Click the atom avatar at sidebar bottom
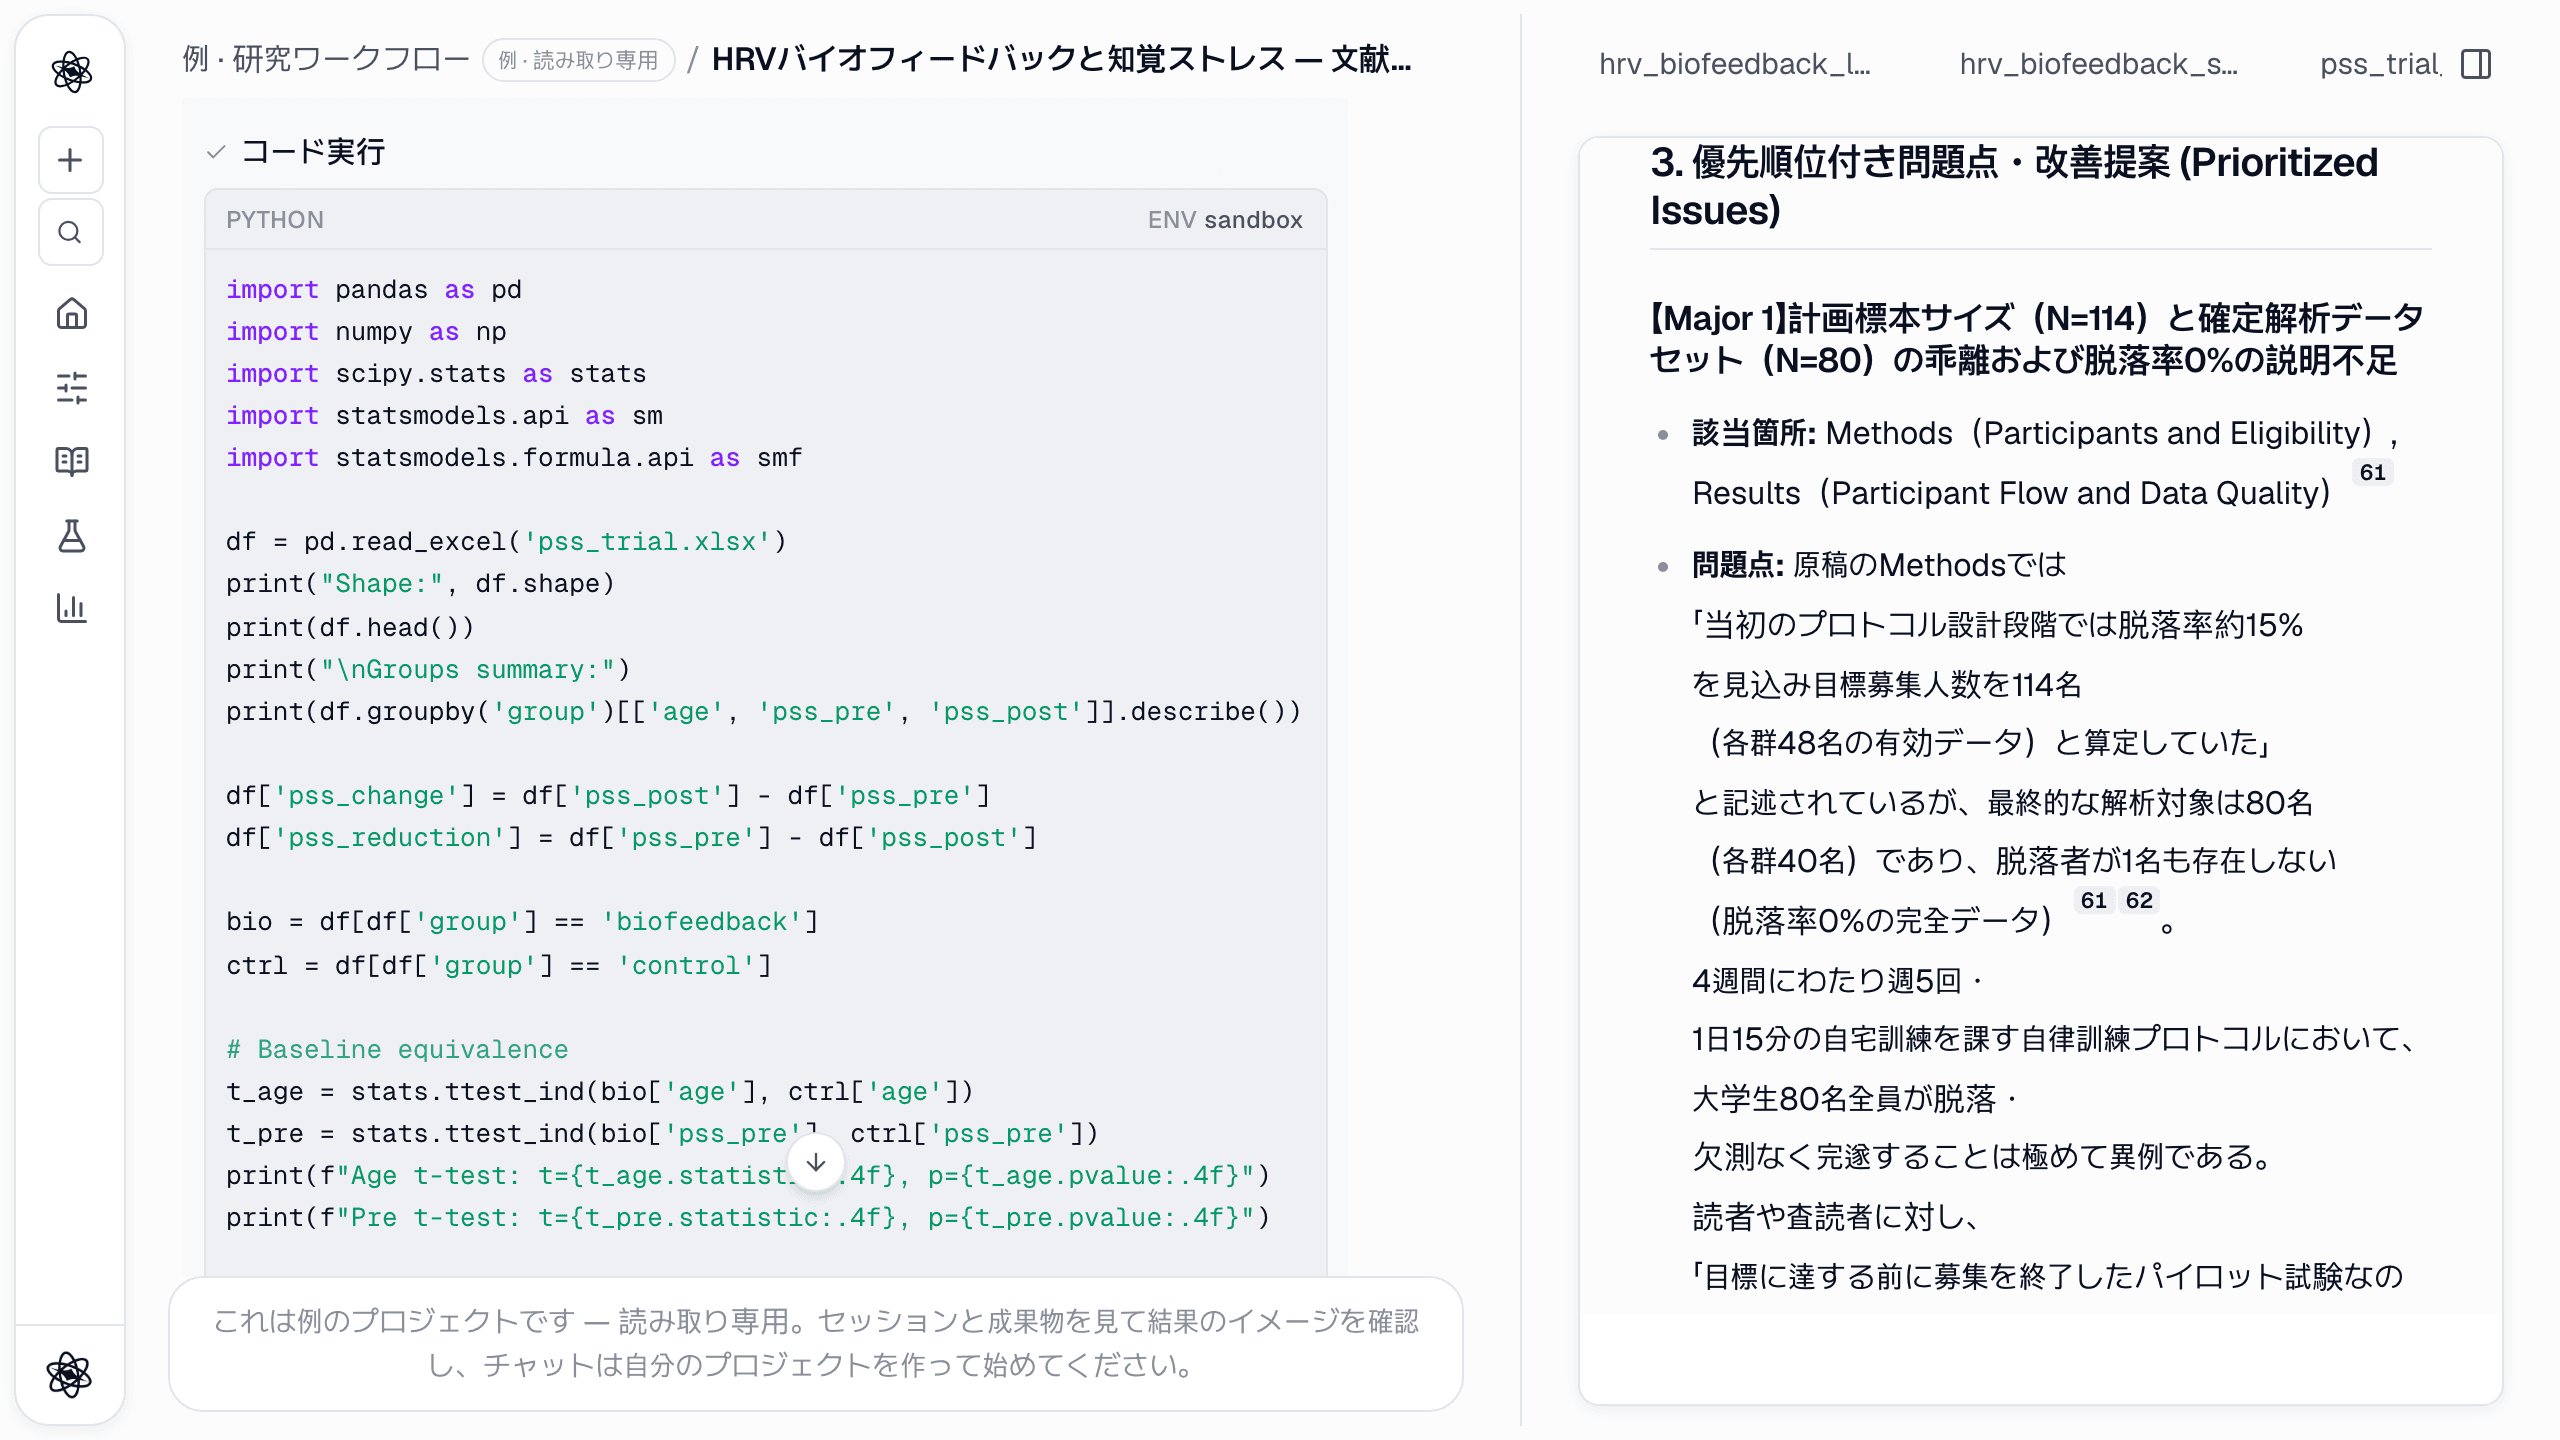 pyautogui.click(x=69, y=1374)
